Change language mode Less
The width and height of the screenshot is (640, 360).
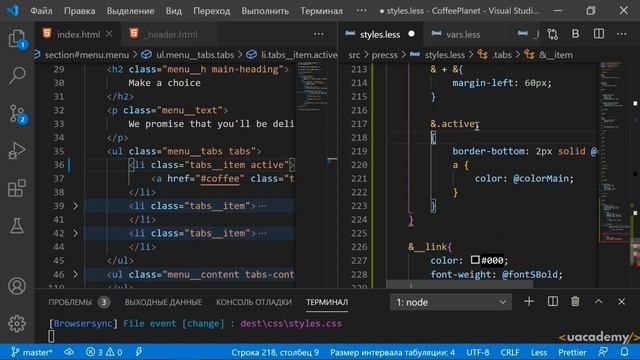pos(539,352)
